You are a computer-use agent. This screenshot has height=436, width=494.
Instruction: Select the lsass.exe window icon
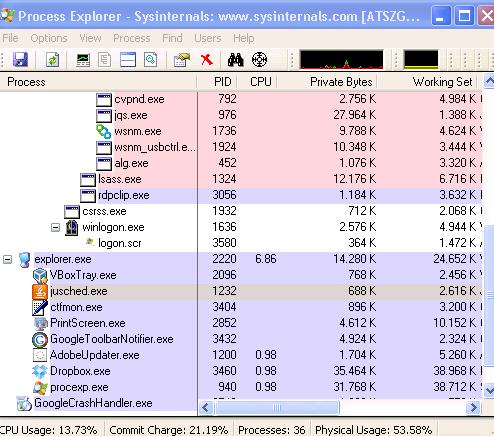(88, 180)
